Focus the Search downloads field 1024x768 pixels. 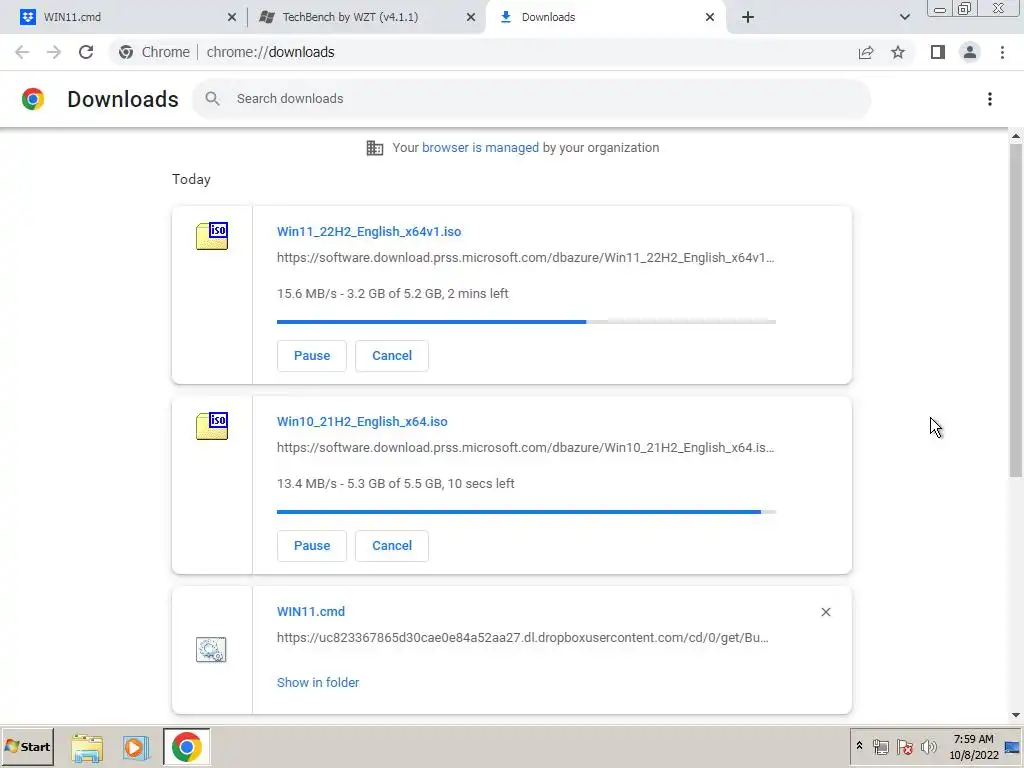coord(532,99)
